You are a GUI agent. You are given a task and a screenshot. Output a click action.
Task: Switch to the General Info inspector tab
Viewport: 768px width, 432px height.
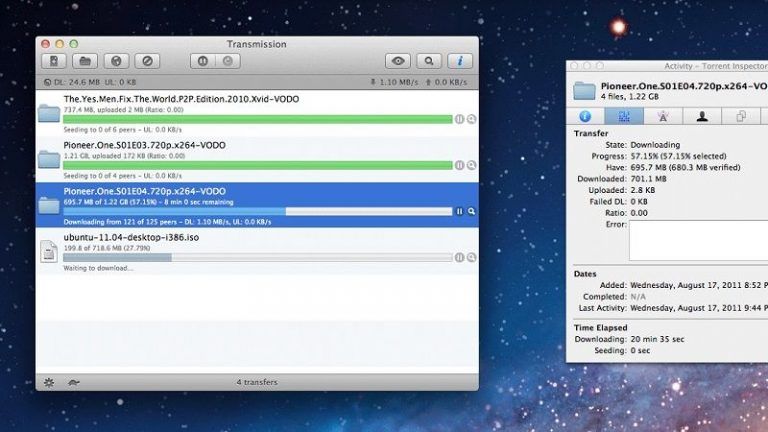pyautogui.click(x=585, y=117)
